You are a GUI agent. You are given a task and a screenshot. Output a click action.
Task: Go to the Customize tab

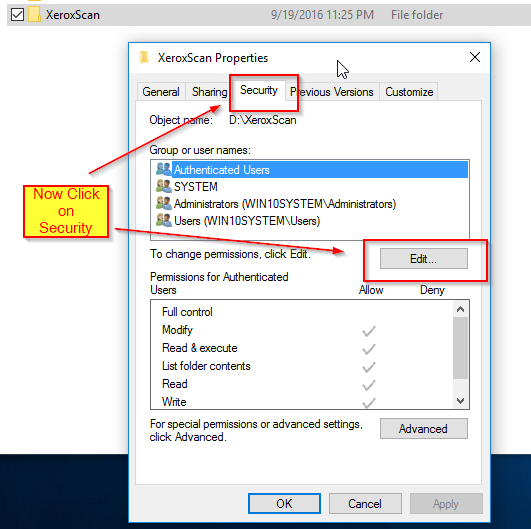click(409, 92)
